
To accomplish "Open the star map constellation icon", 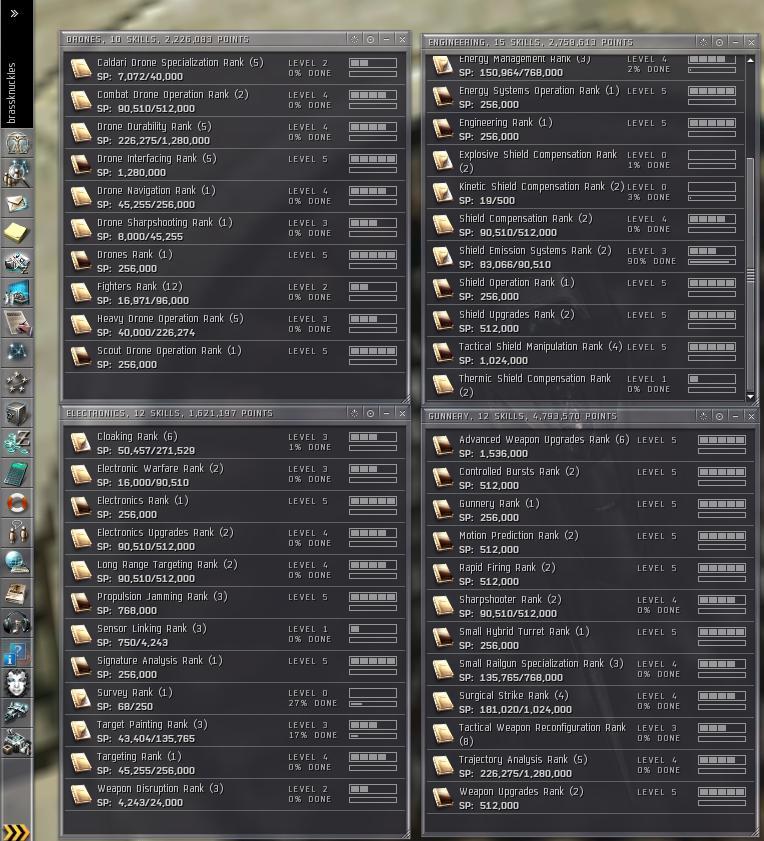I will click(x=17, y=353).
